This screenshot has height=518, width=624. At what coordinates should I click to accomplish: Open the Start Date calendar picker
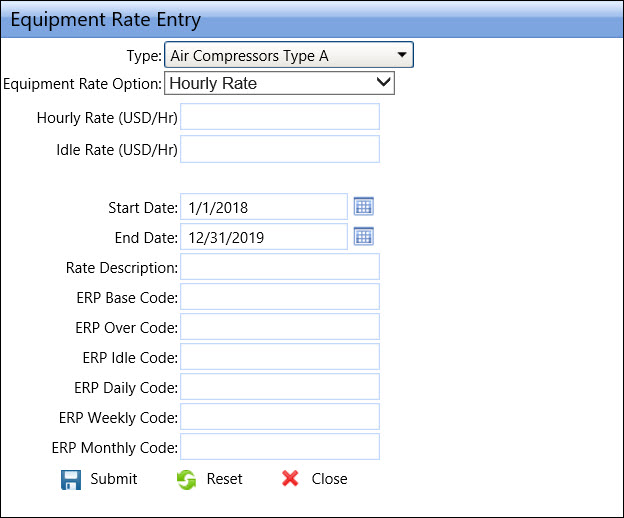point(364,207)
